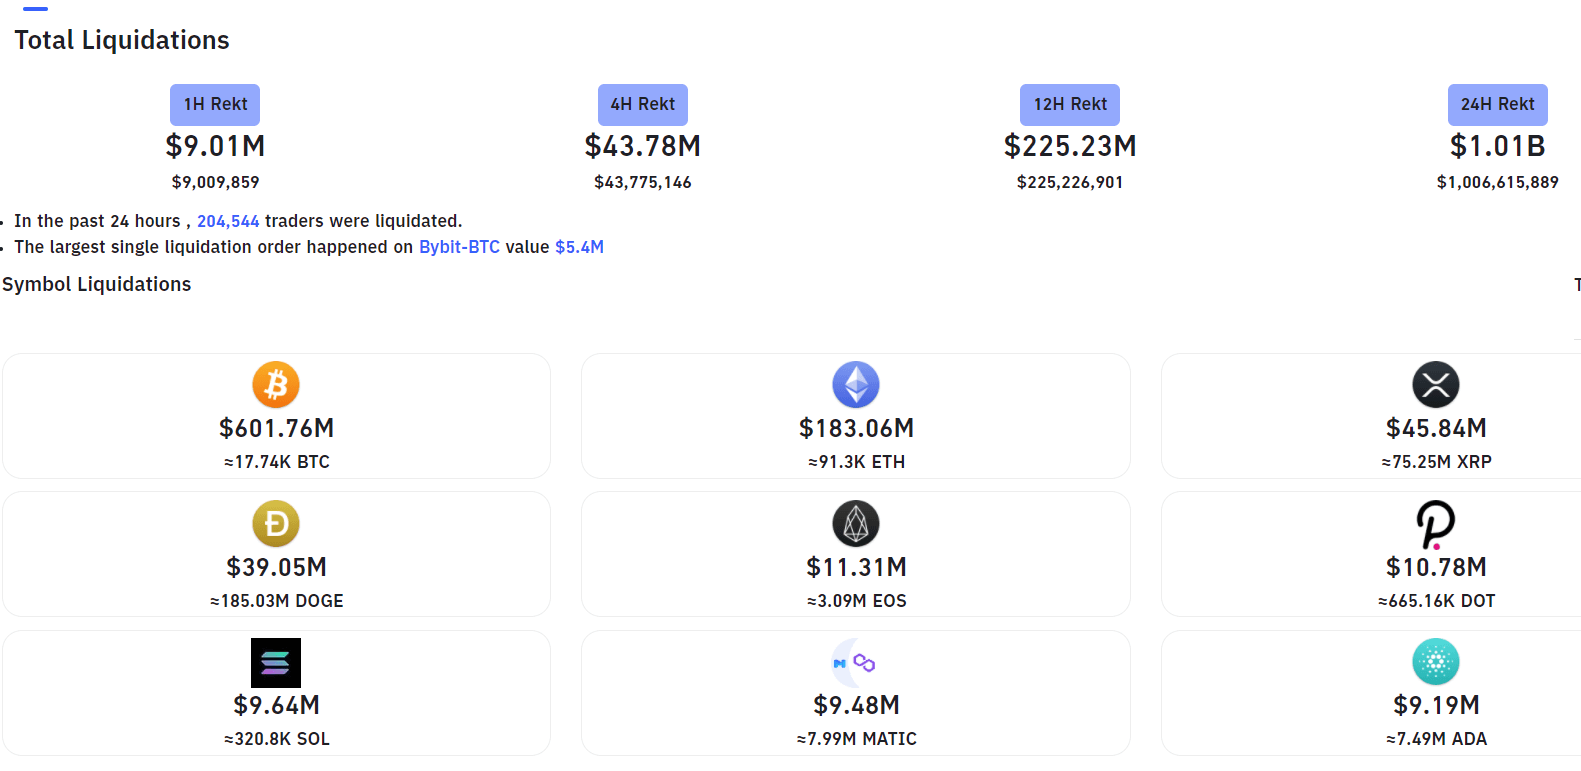The image size is (1581, 771).
Task: Open the $183.06M ETH liquidation card
Action: click(856, 416)
